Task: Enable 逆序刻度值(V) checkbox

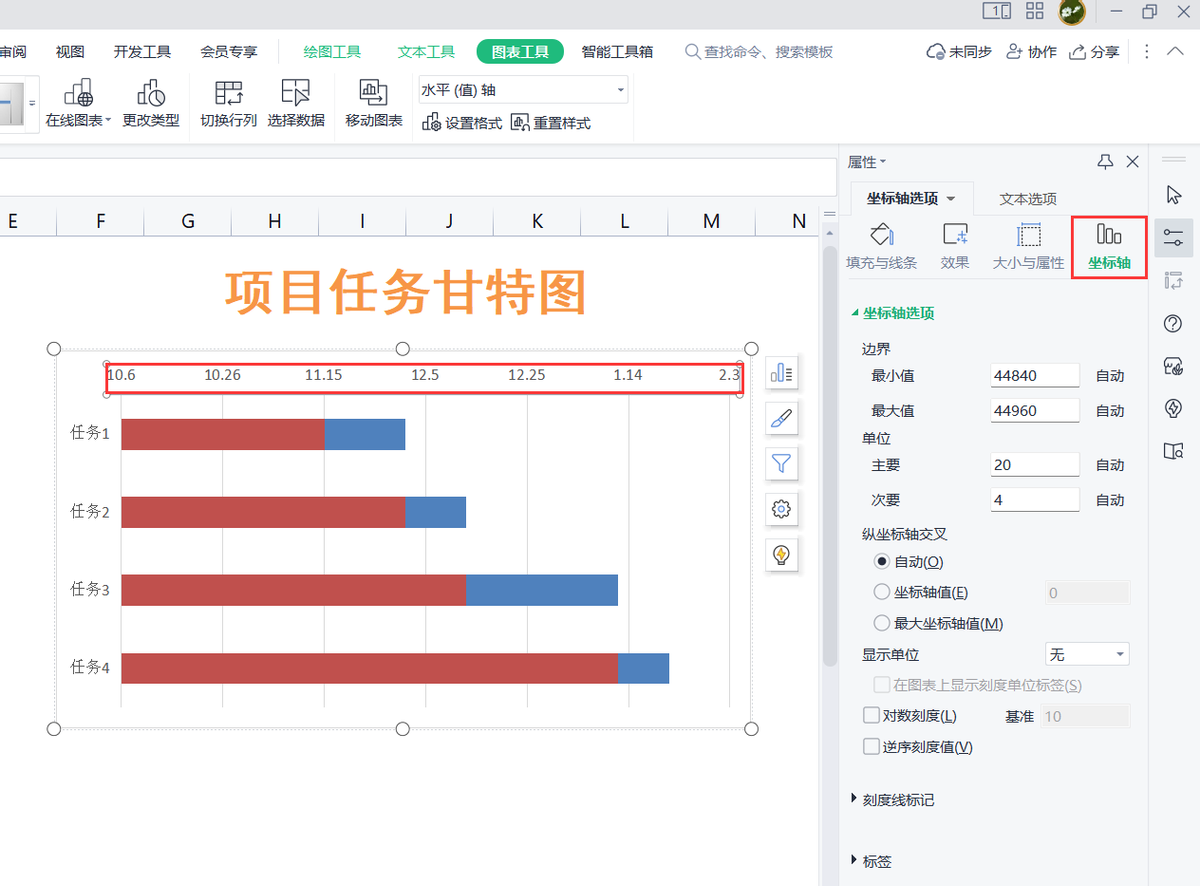Action: pyautogui.click(x=871, y=746)
